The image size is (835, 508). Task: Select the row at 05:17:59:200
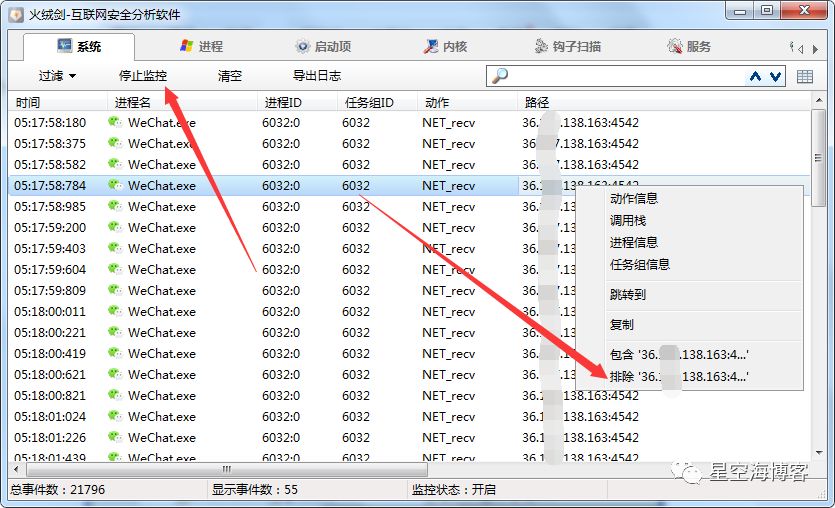pos(409,227)
